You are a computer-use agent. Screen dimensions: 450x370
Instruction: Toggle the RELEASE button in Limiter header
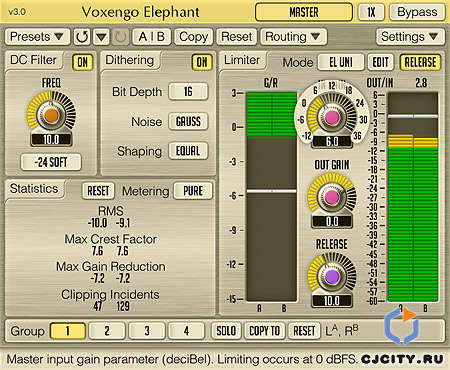tap(420, 62)
